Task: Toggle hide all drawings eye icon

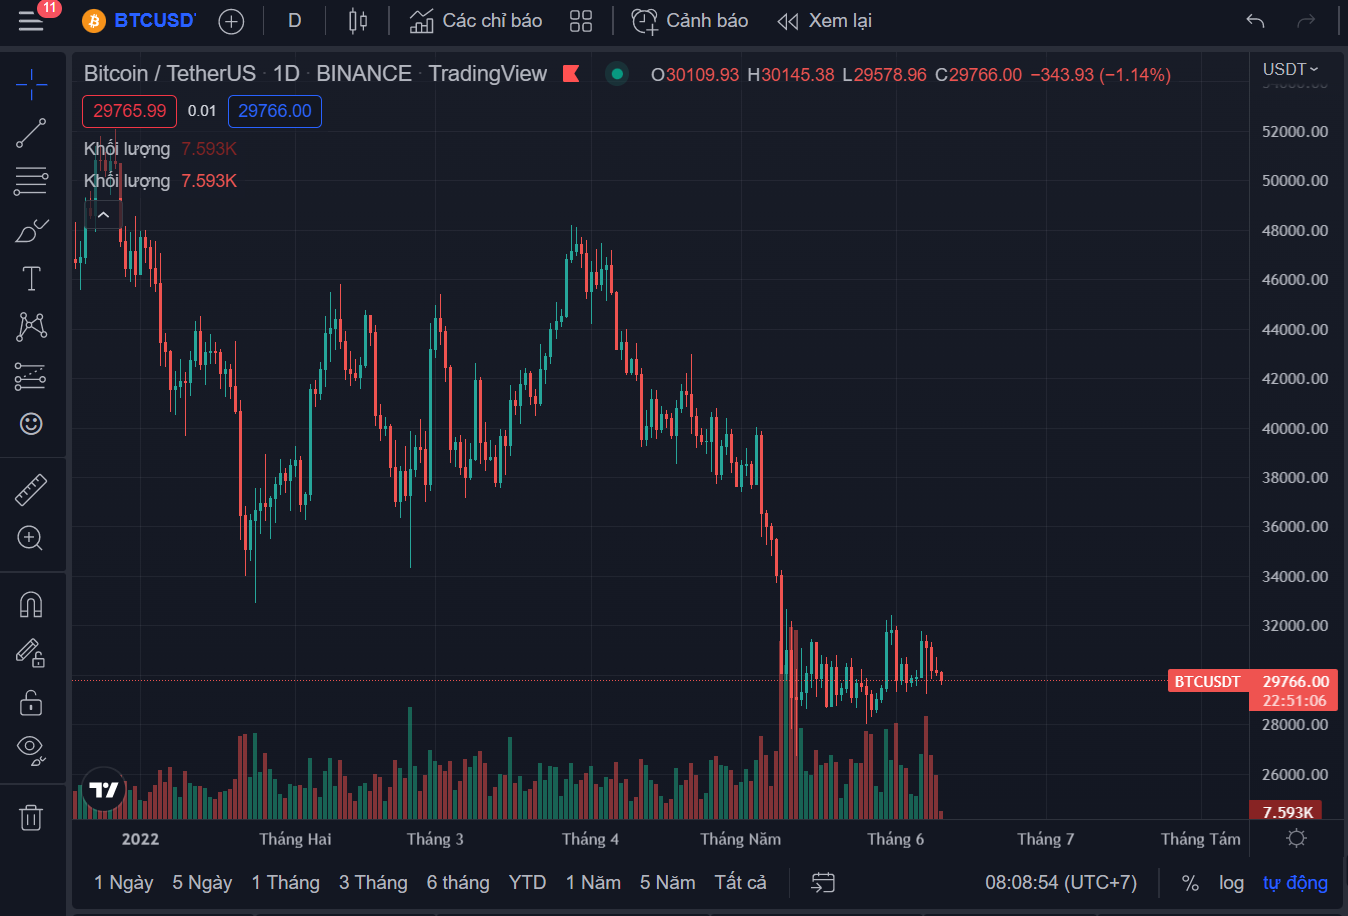Action: 31,750
